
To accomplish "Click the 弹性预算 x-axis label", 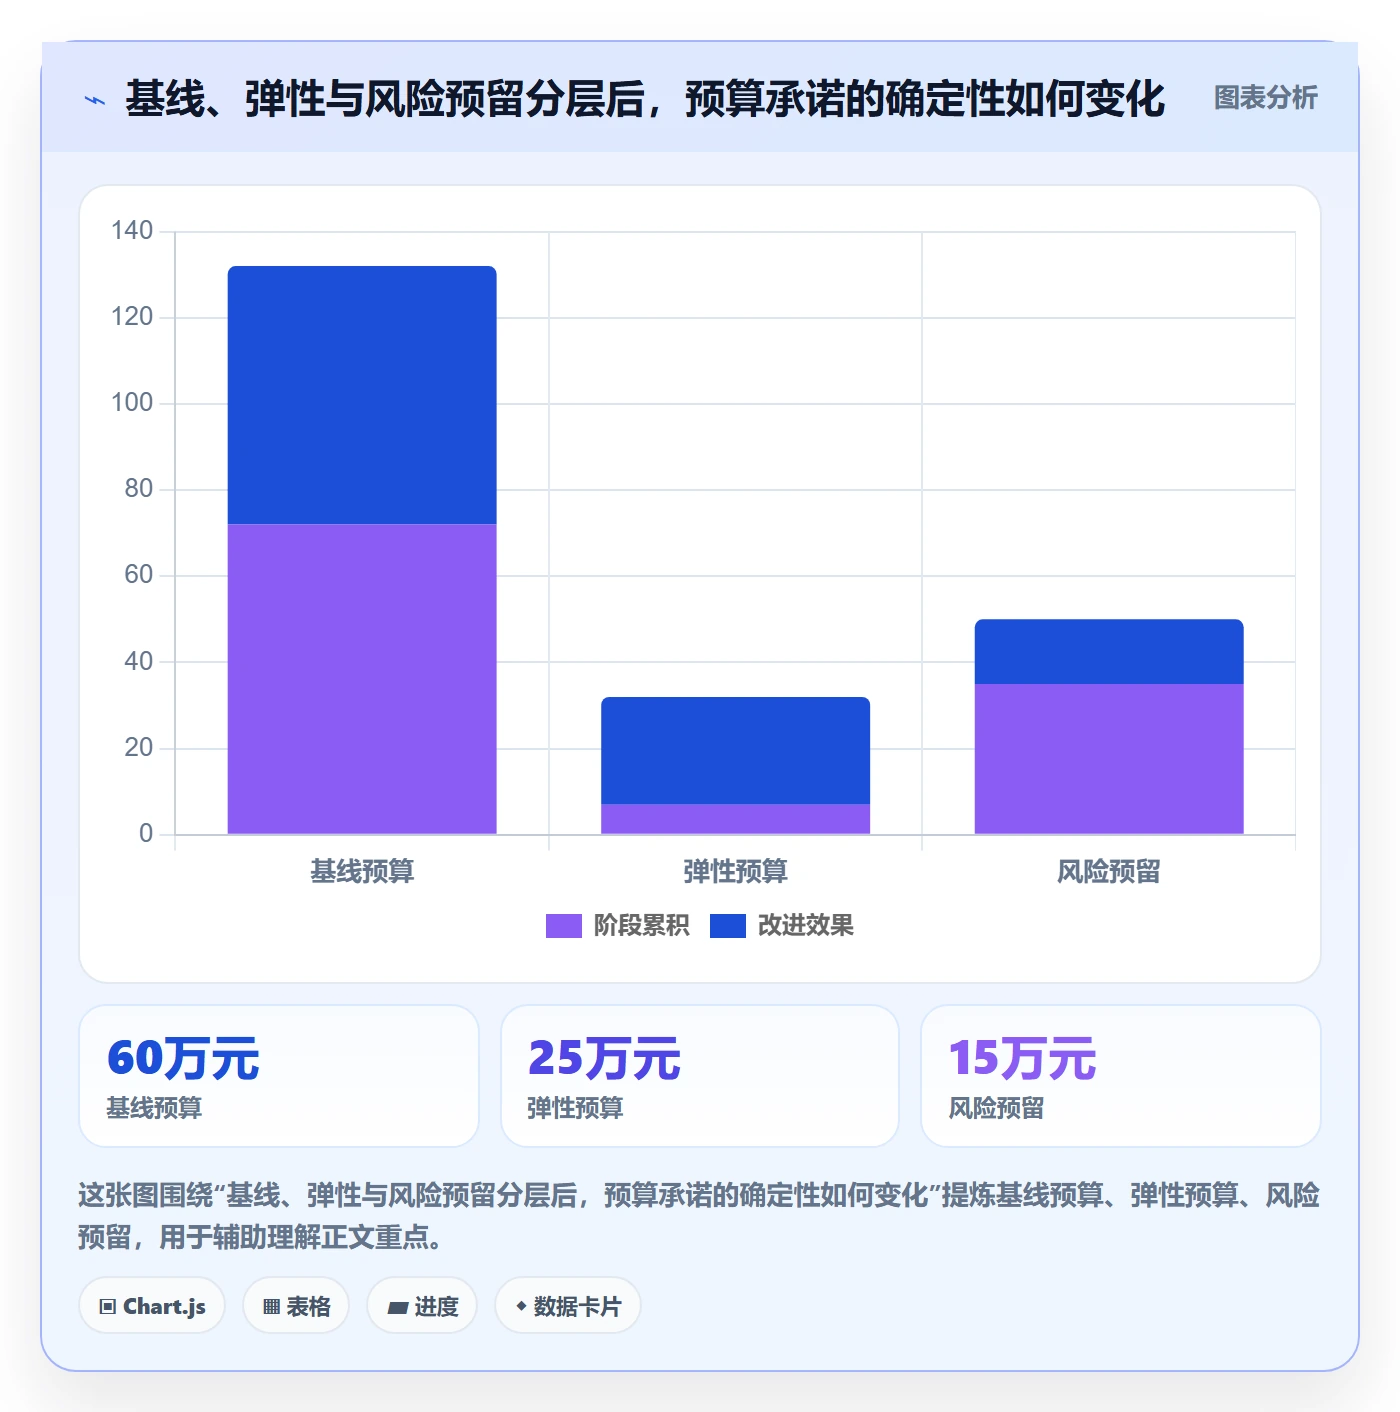I will 735,872.
